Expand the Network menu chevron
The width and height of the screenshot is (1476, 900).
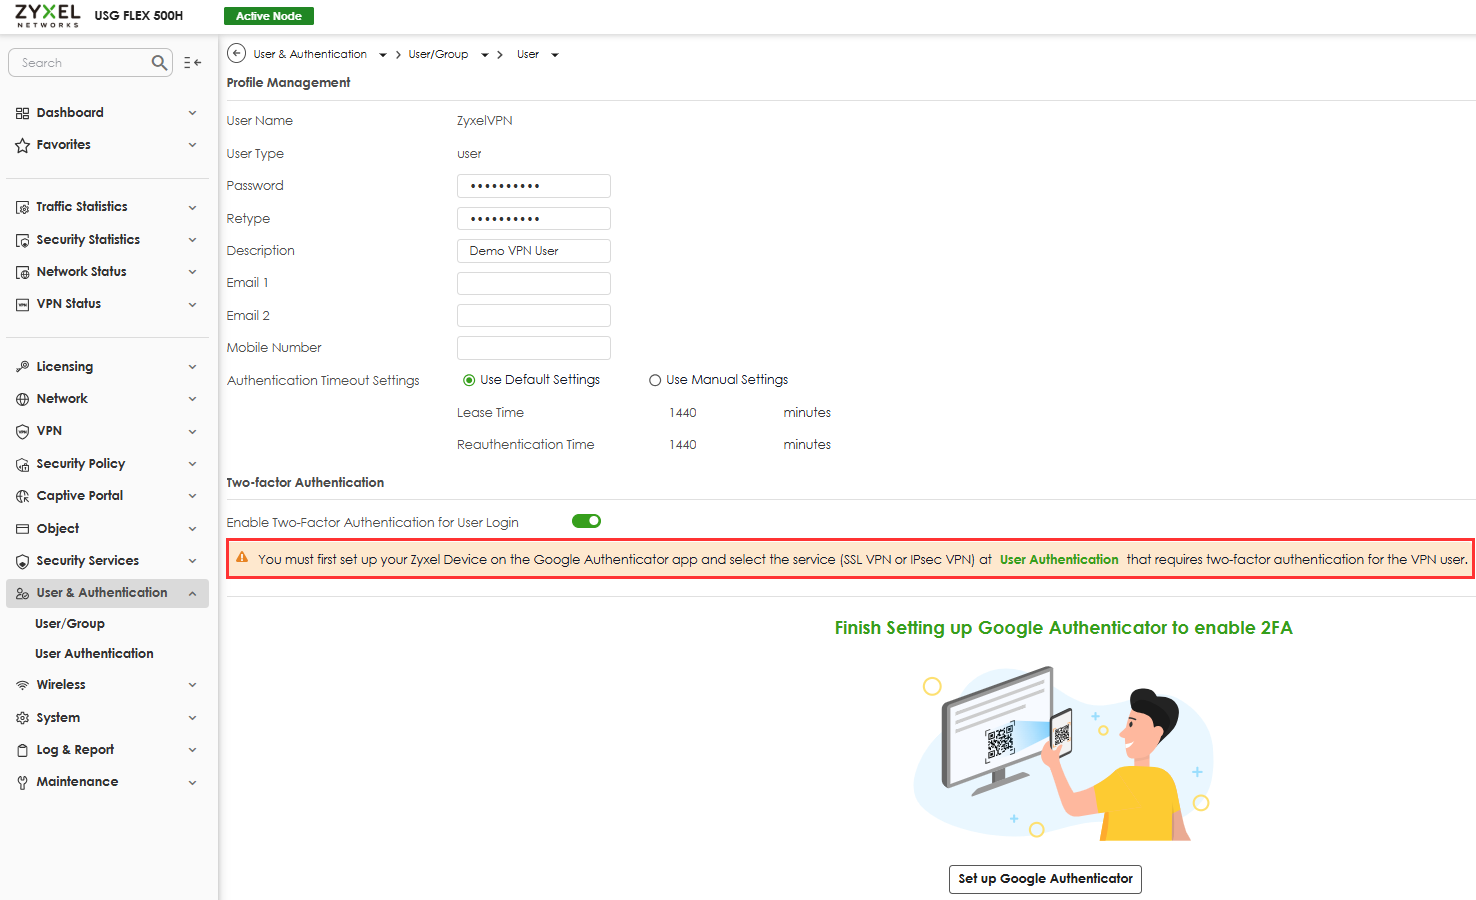192,399
